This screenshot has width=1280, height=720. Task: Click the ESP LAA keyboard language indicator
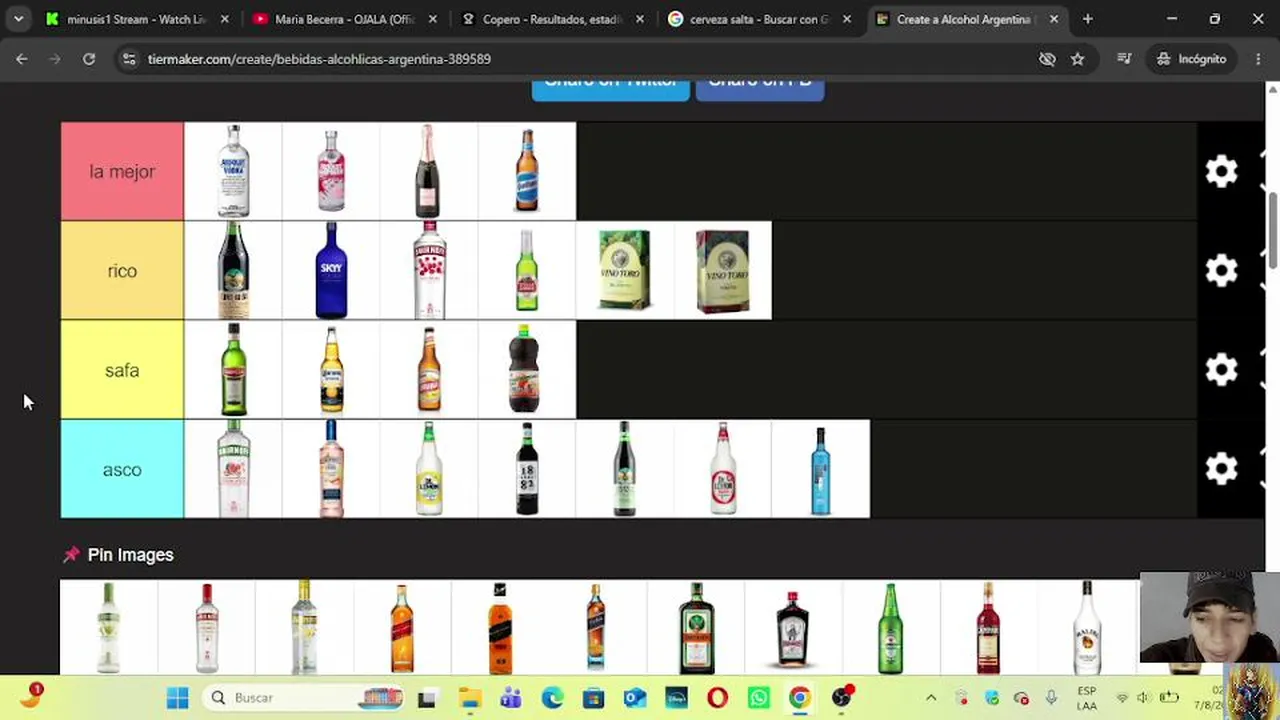pyautogui.click(x=1087, y=698)
